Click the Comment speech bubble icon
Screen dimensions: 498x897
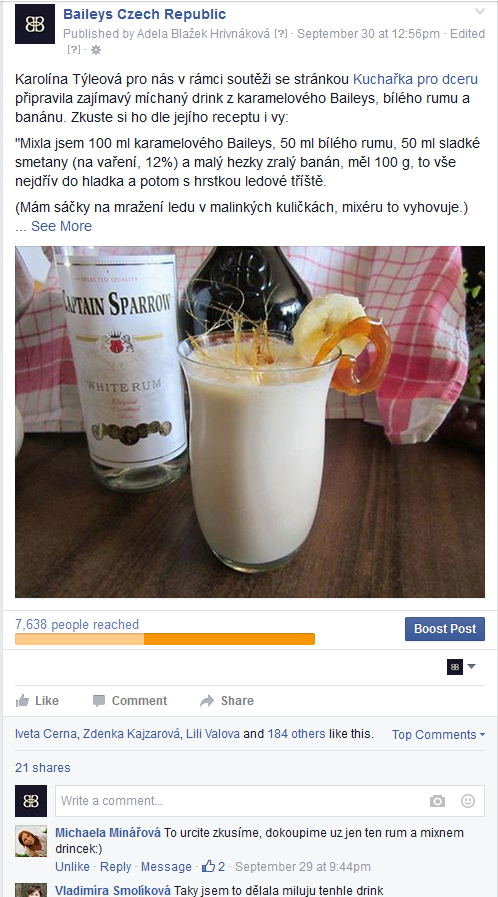[x=99, y=701]
